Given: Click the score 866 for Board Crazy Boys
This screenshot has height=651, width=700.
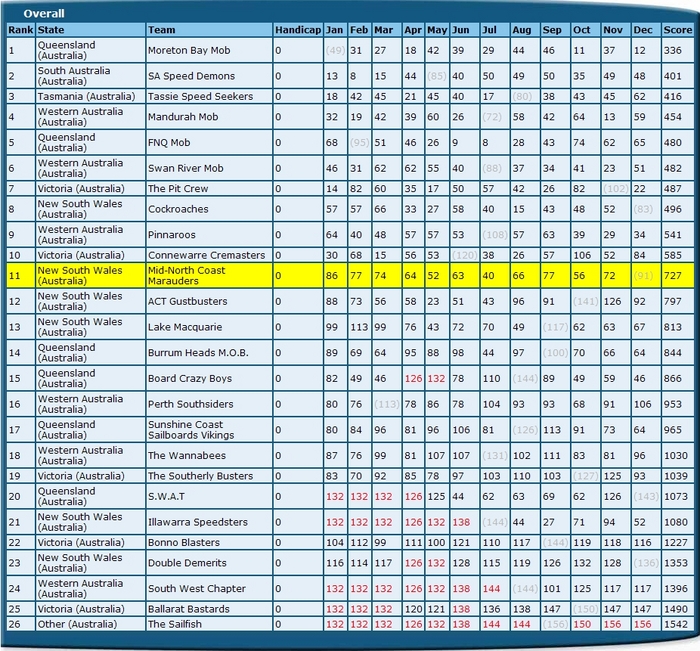Looking at the screenshot, I should (673, 379).
